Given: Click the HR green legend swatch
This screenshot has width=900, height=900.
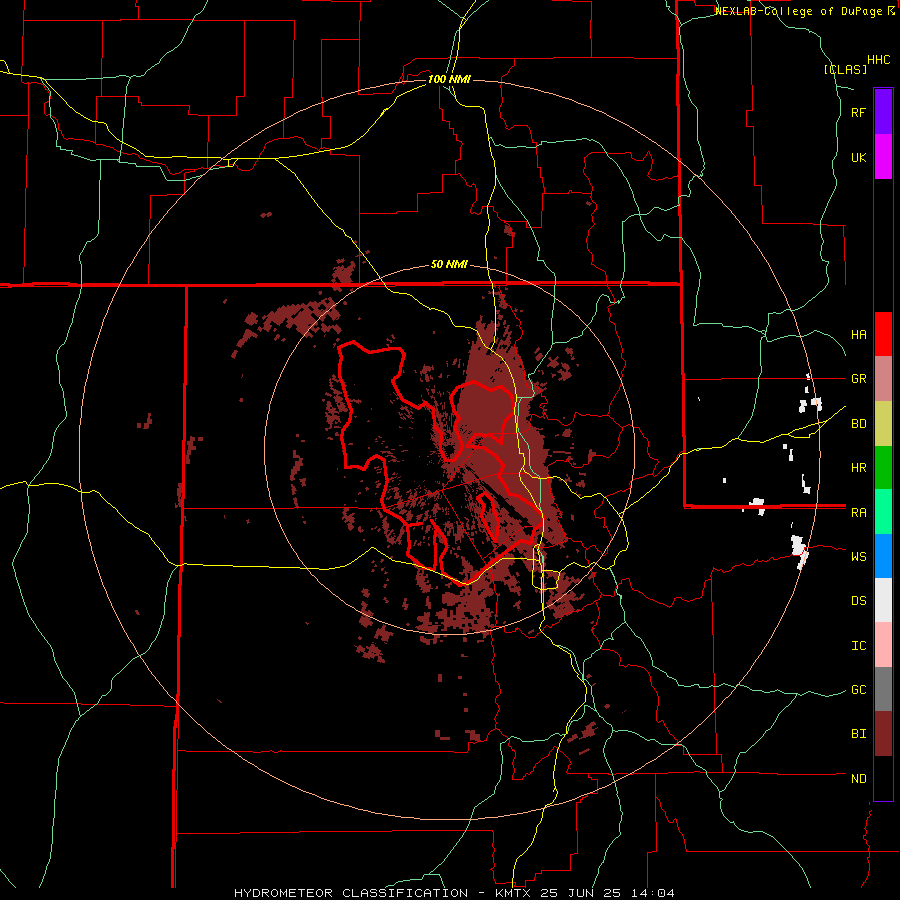Looking at the screenshot, I should [883, 468].
